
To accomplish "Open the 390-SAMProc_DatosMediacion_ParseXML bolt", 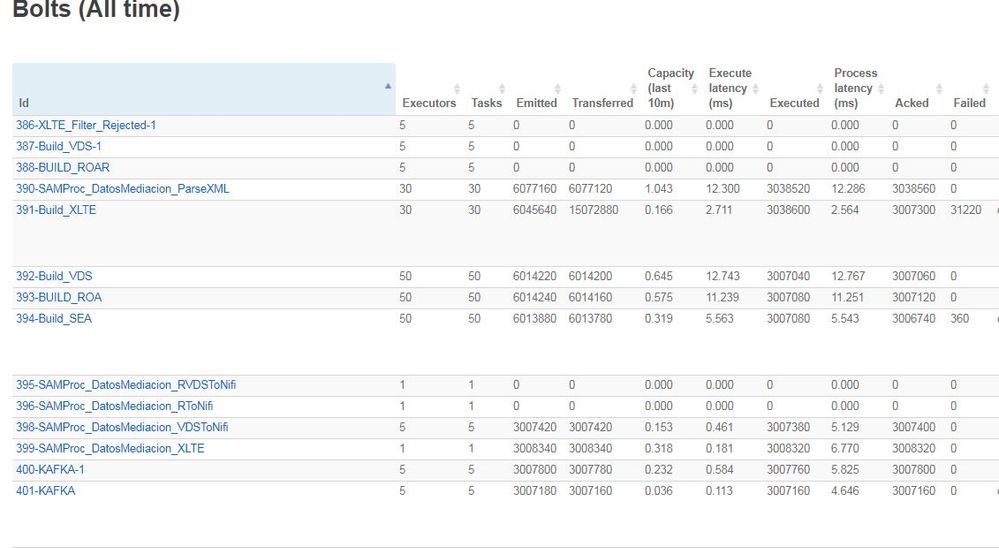I will (122, 188).
